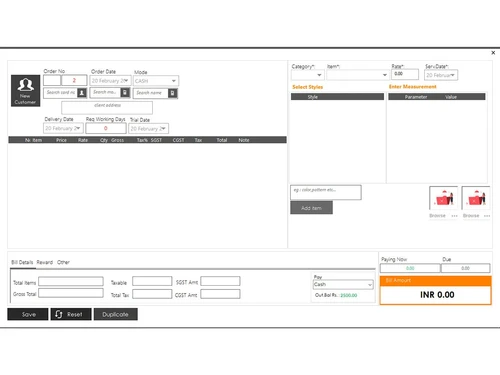500x375 pixels.
Task: Select the second product image thumbnail
Action: 476,197
